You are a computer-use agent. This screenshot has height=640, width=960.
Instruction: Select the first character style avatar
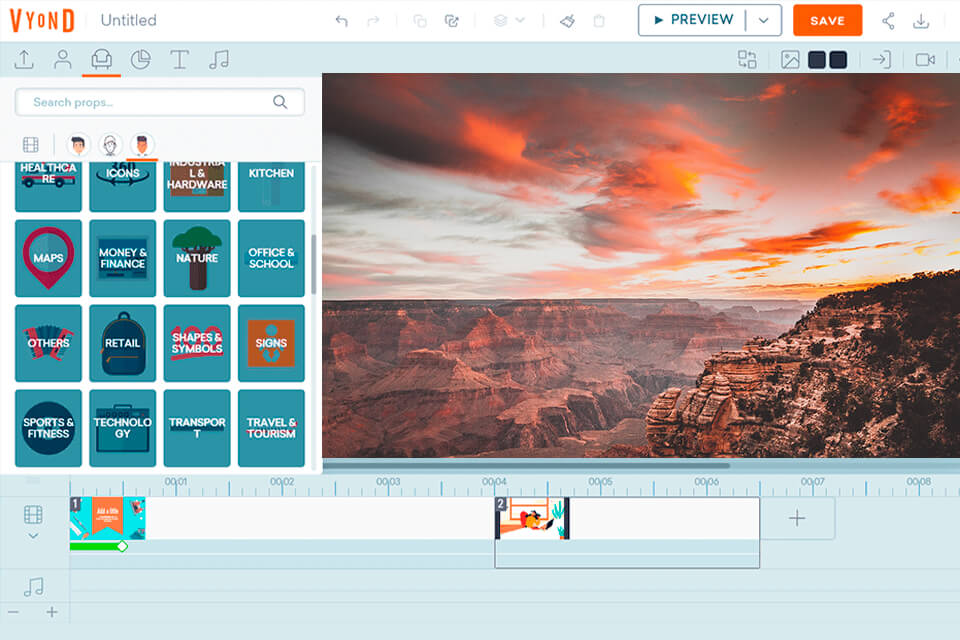[x=78, y=145]
